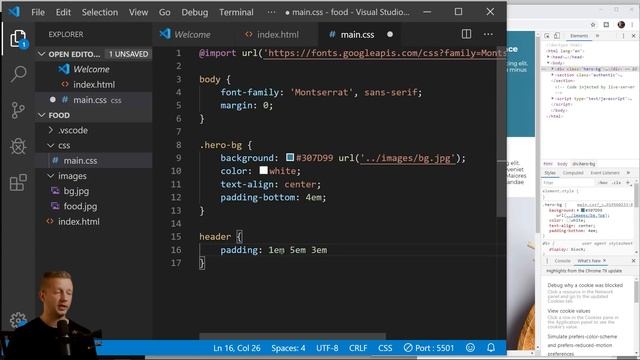This screenshot has width=640, height=360.
Task: Open the View menu
Action: (x=138, y=12)
